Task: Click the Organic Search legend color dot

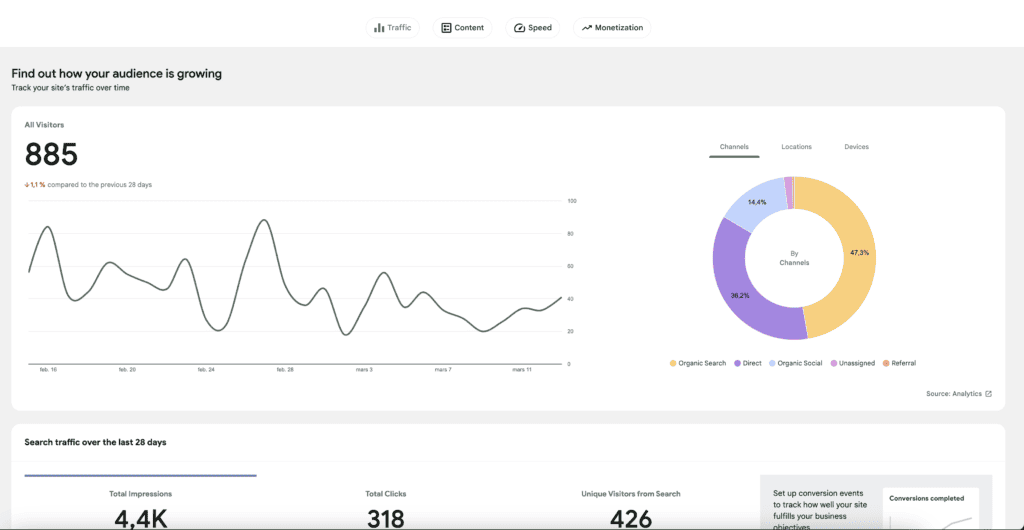Action: (x=673, y=363)
